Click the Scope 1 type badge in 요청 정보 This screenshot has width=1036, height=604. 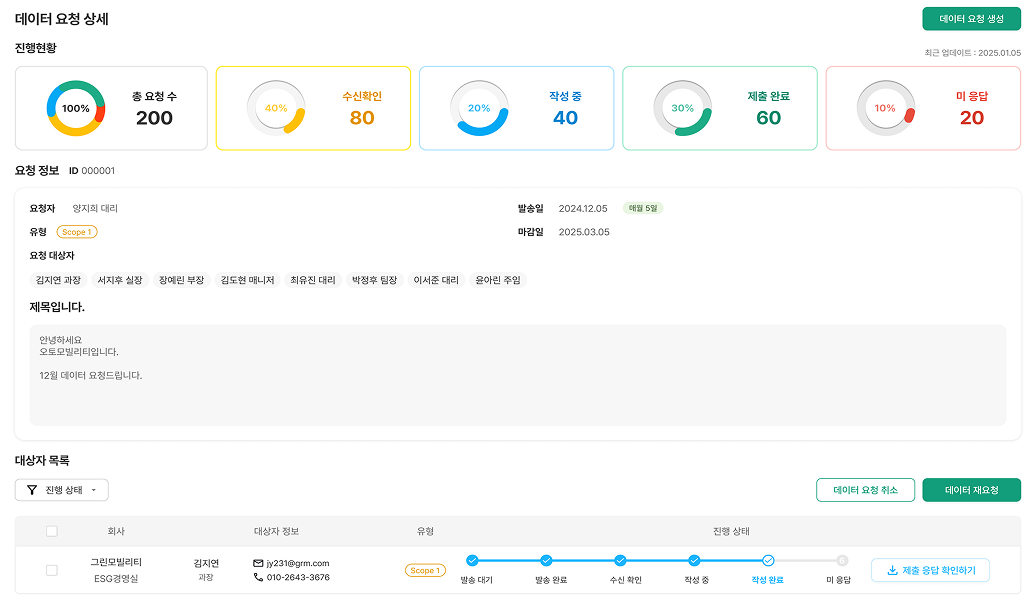(x=77, y=232)
